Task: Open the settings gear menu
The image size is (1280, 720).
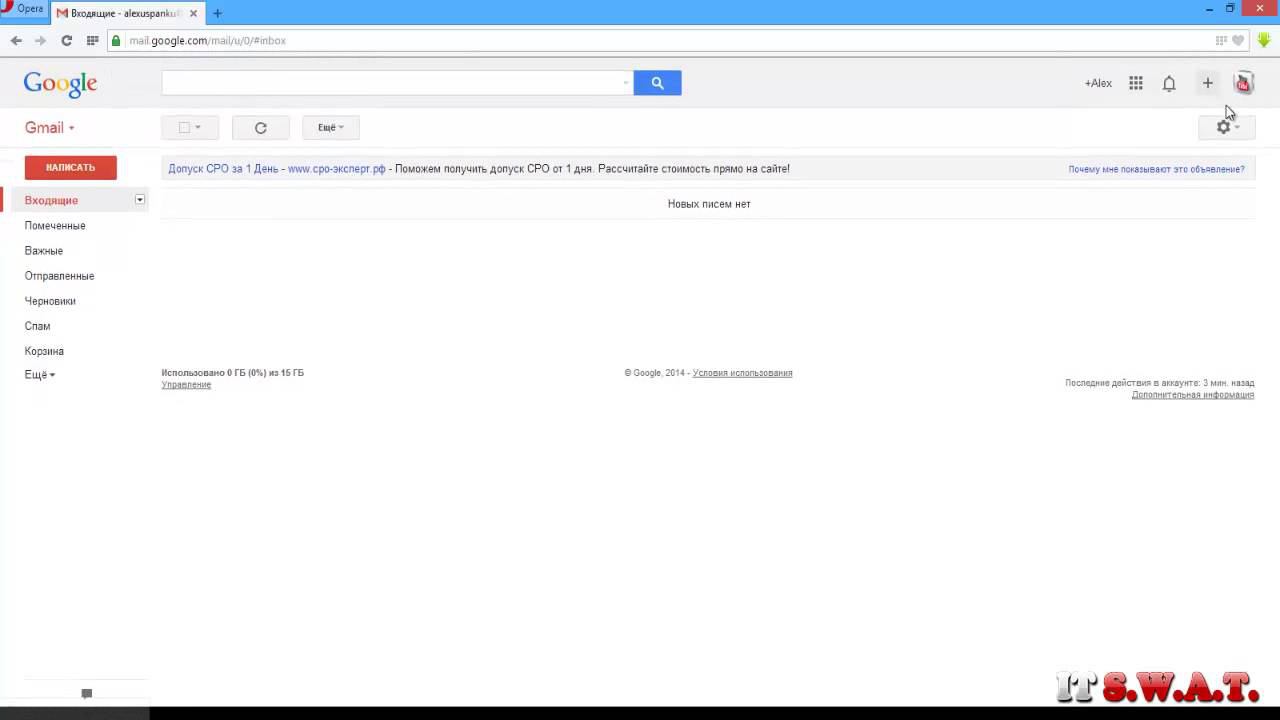Action: tap(1227, 127)
